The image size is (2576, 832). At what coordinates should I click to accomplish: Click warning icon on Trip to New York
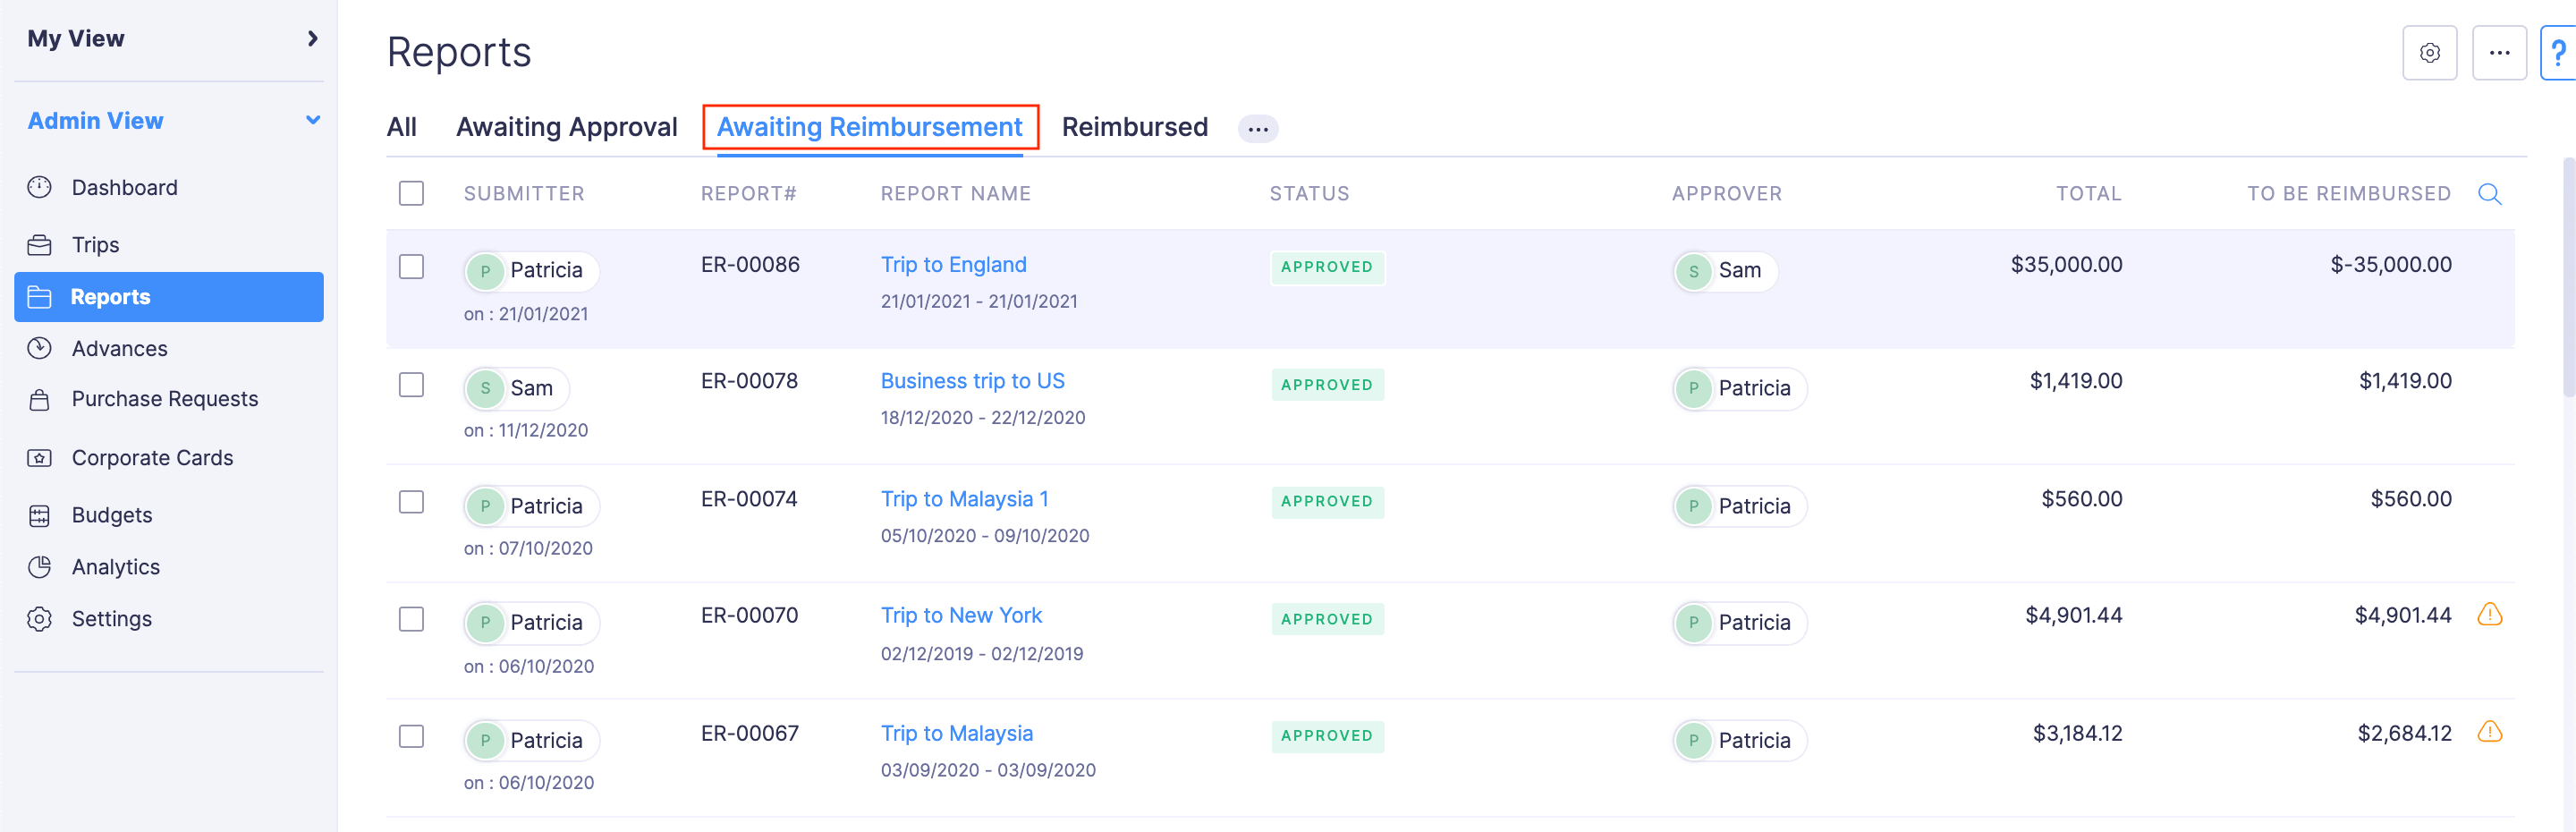(x=2489, y=614)
